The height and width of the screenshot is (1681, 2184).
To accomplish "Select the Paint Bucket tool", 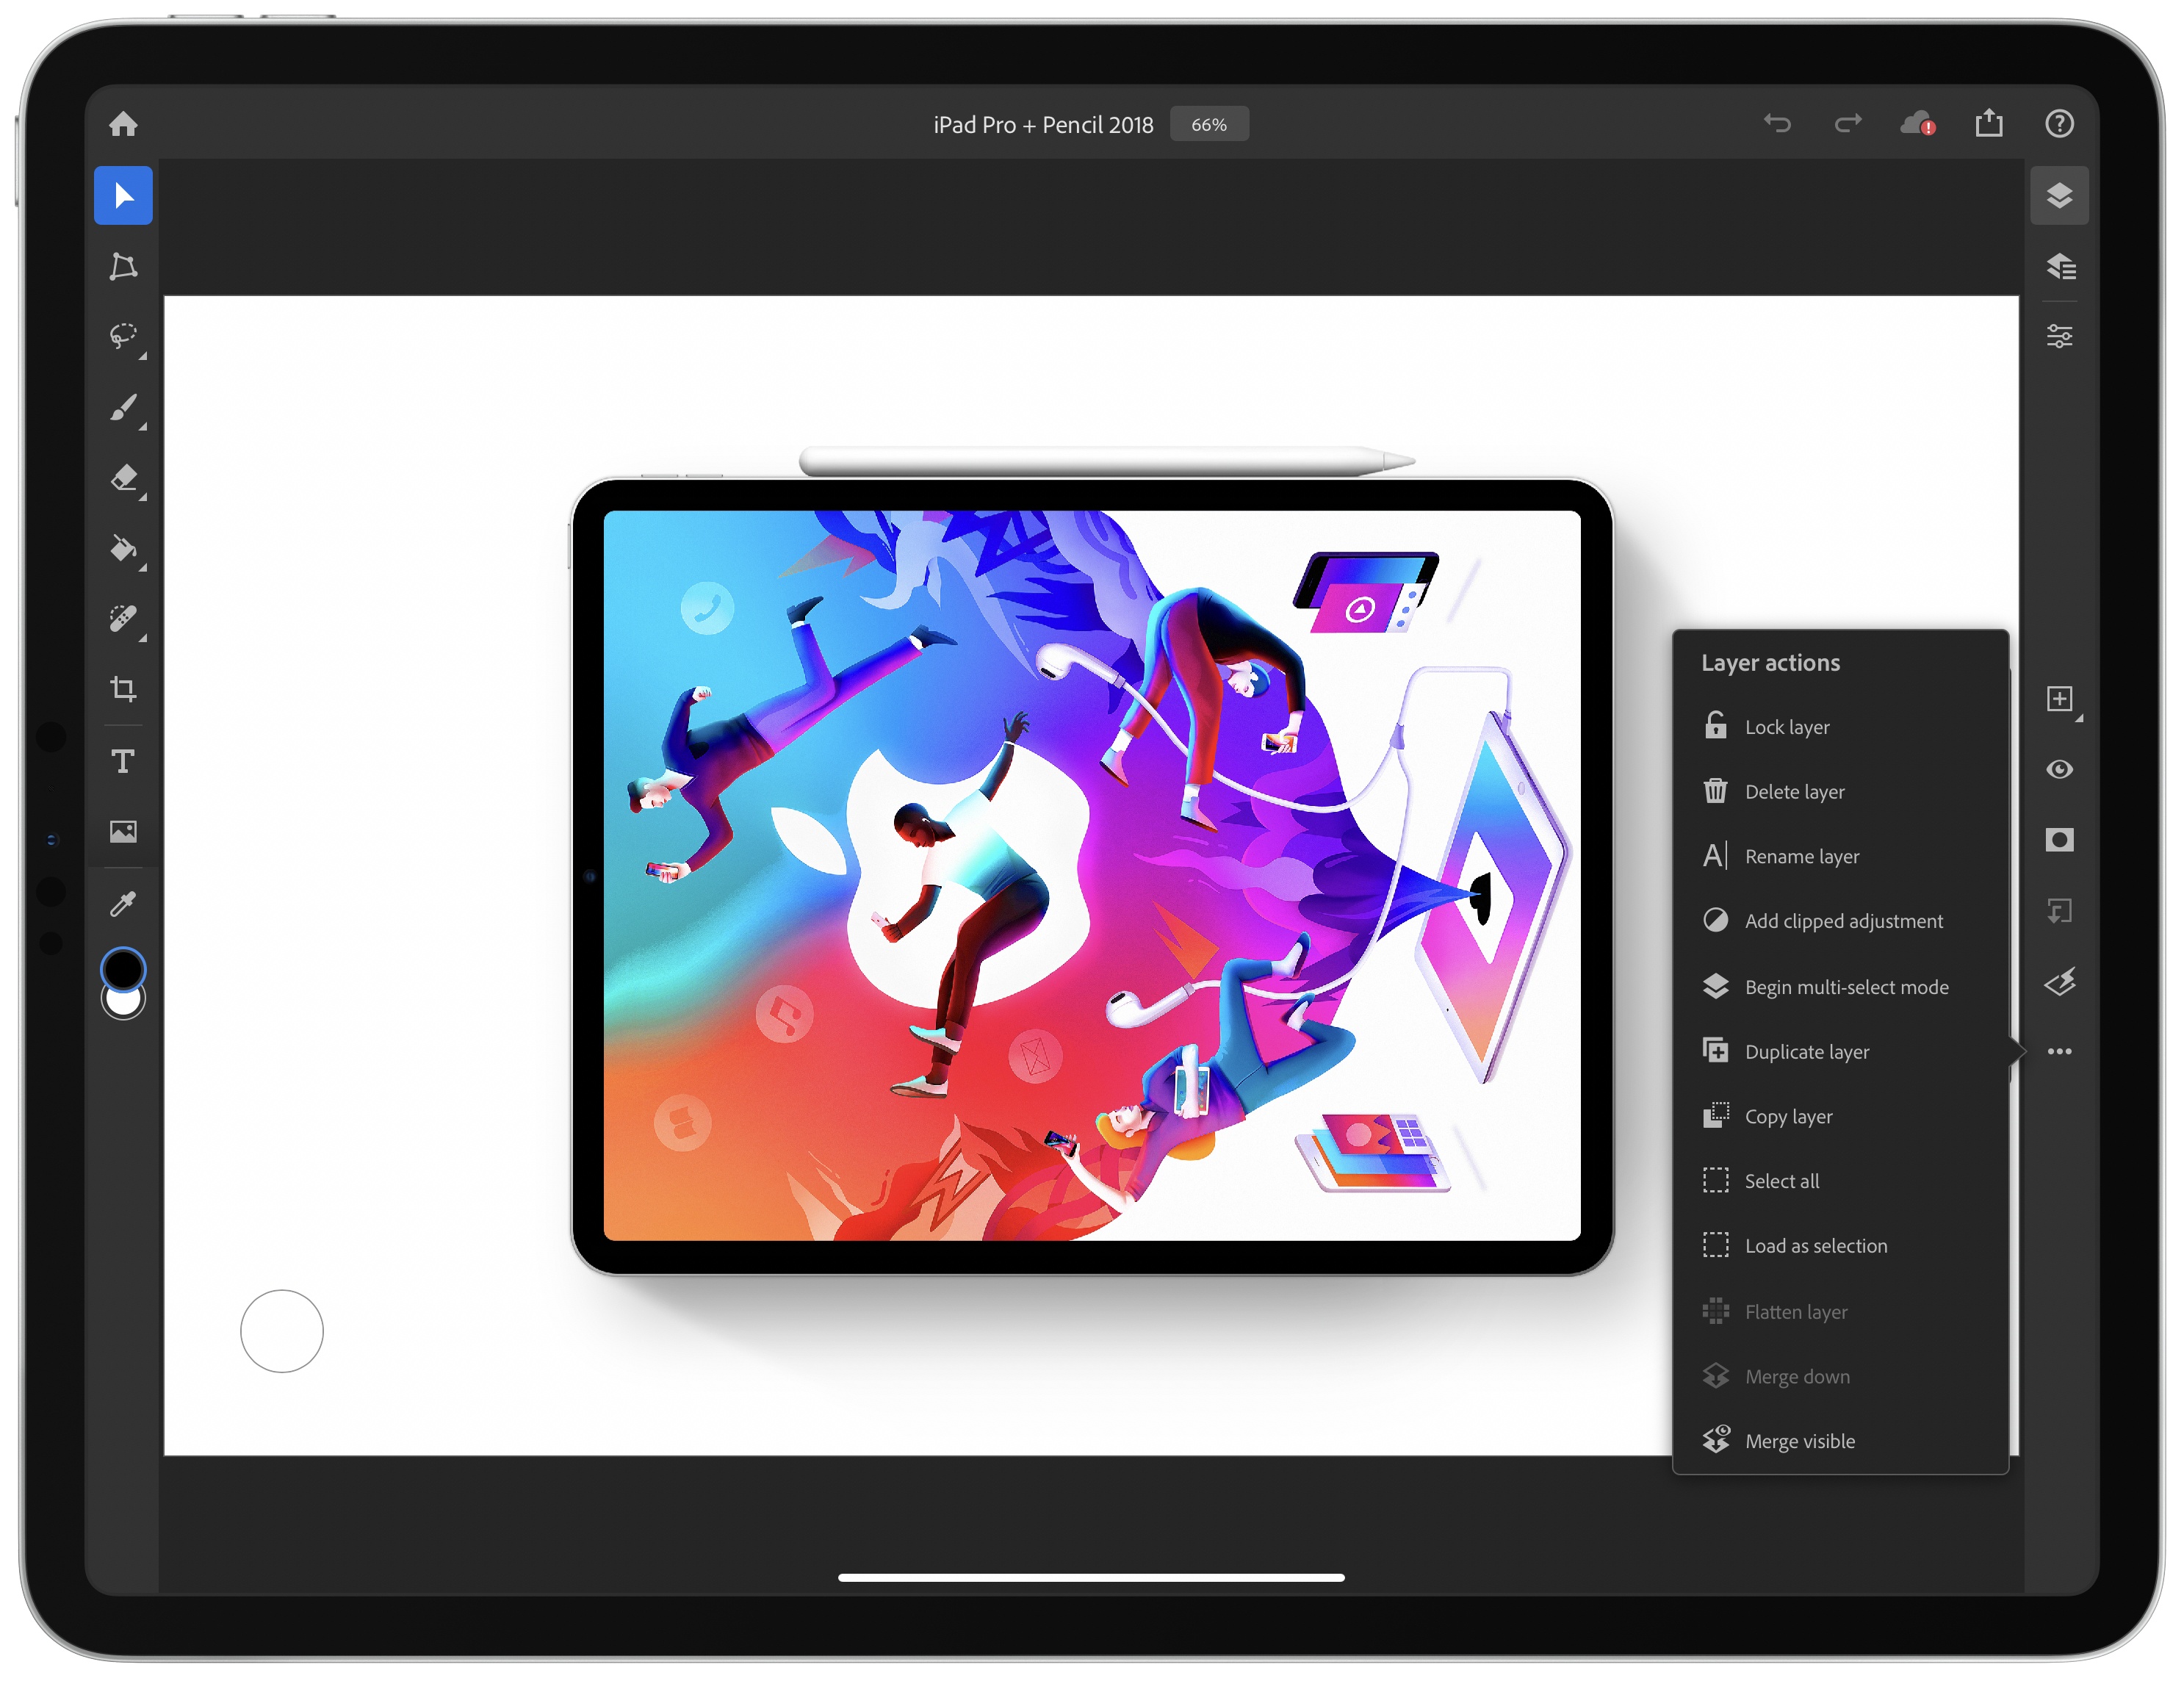I will [x=123, y=549].
